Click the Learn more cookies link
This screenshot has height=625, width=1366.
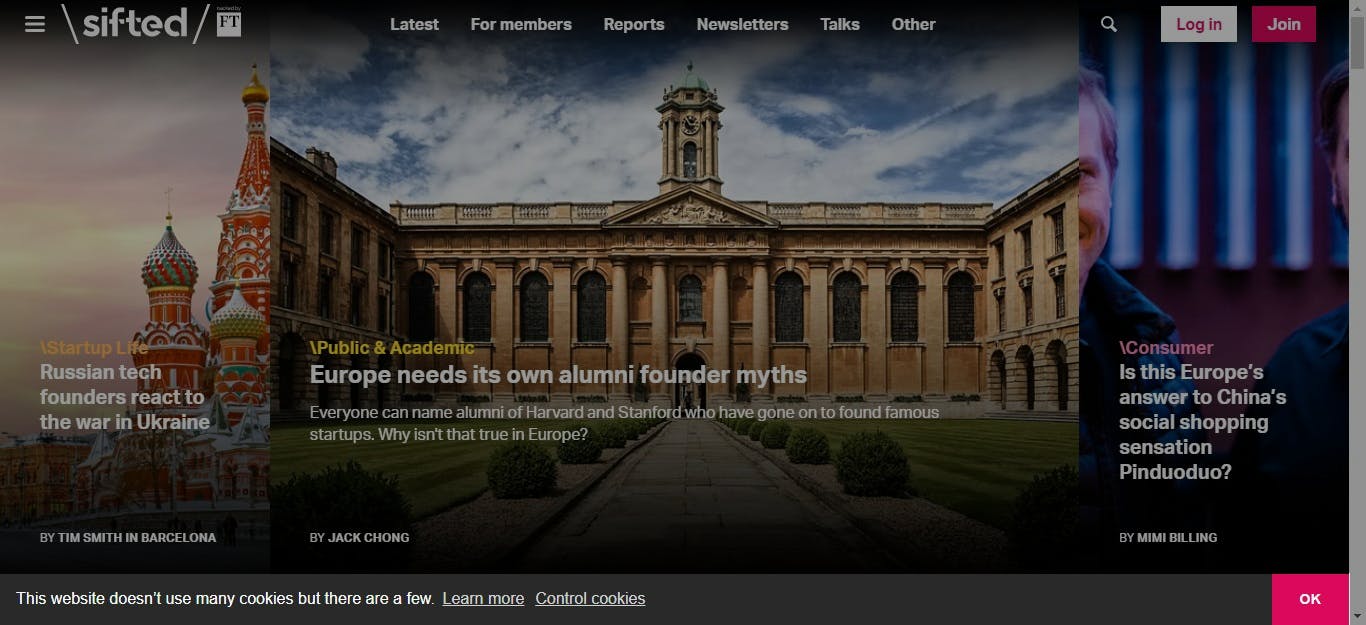pos(483,598)
